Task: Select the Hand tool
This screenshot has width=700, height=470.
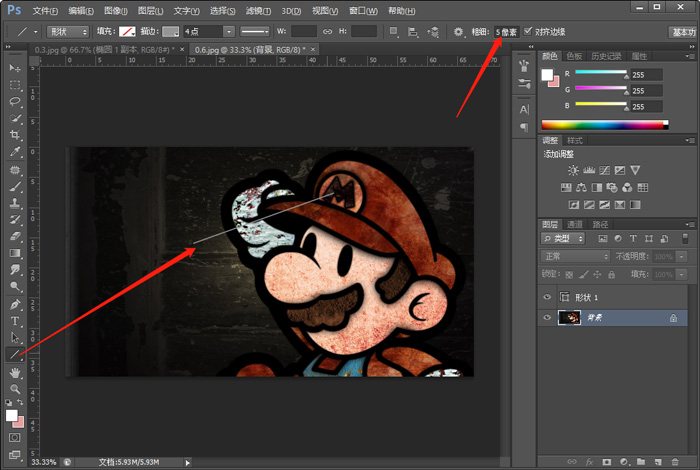Action: point(15,372)
